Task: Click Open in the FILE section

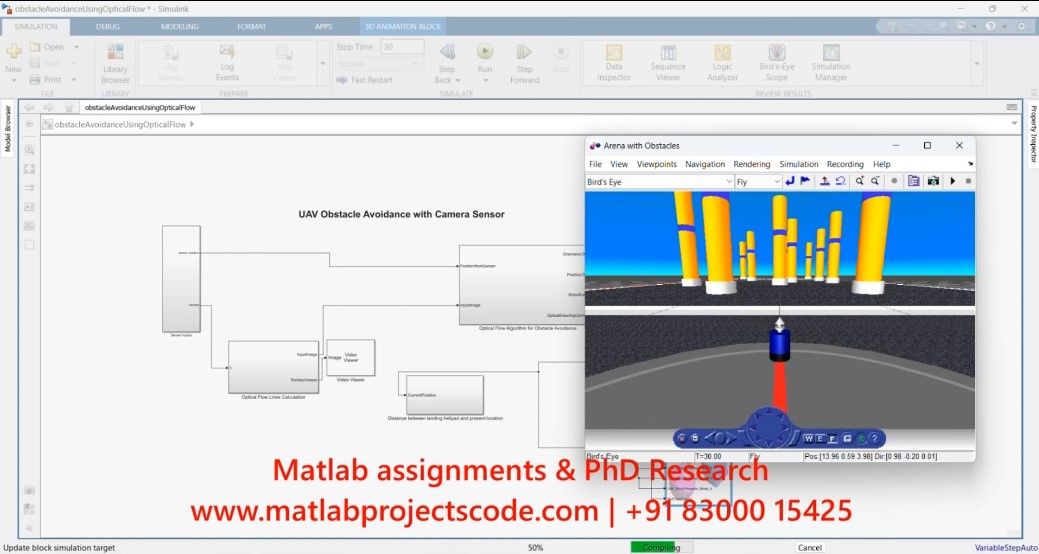Action: click(x=46, y=47)
